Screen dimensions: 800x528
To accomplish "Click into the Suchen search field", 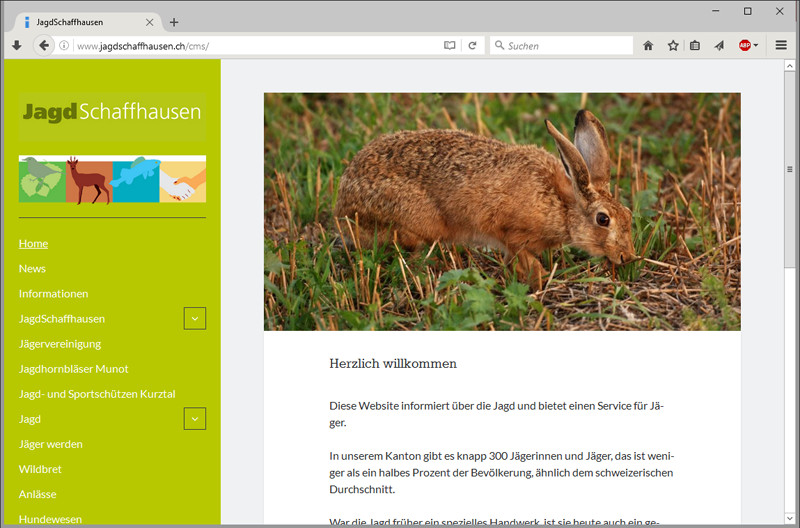I will point(565,45).
